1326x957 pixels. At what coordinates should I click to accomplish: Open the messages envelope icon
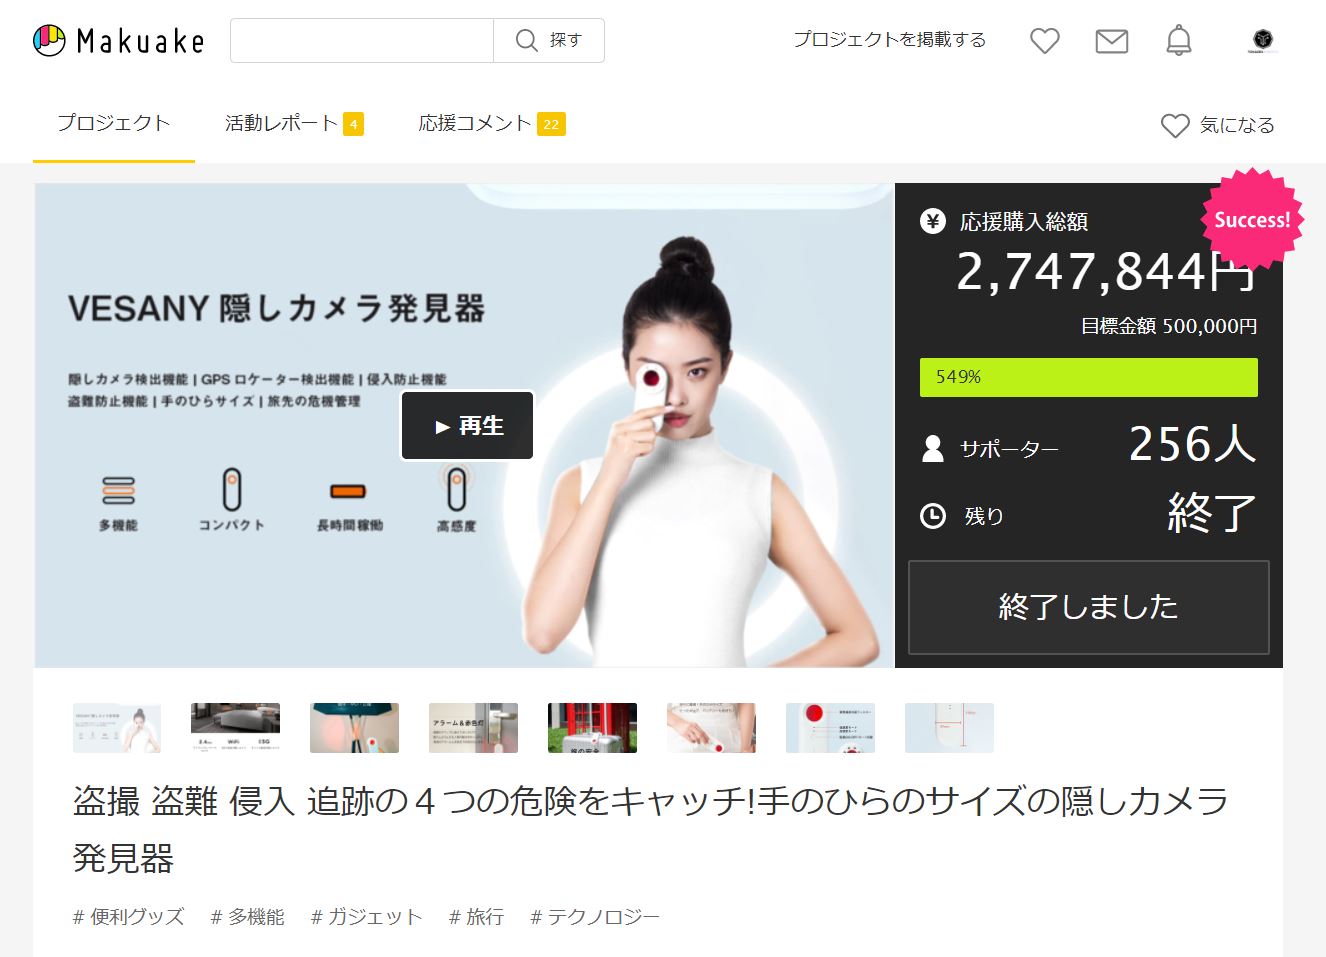click(x=1112, y=41)
